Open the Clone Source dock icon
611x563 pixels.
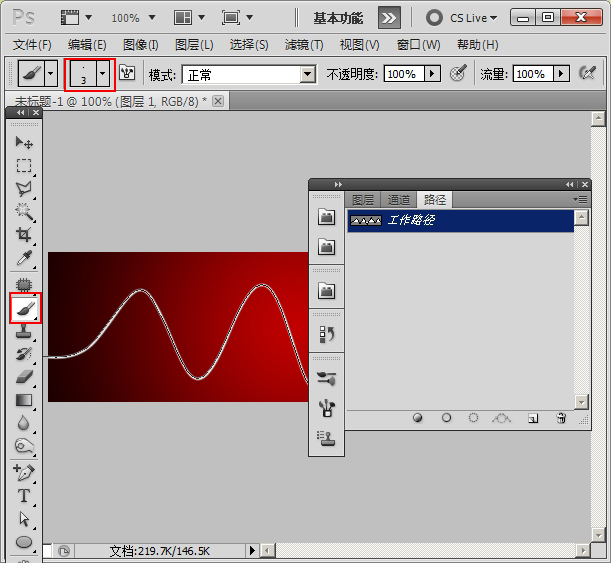click(327, 439)
